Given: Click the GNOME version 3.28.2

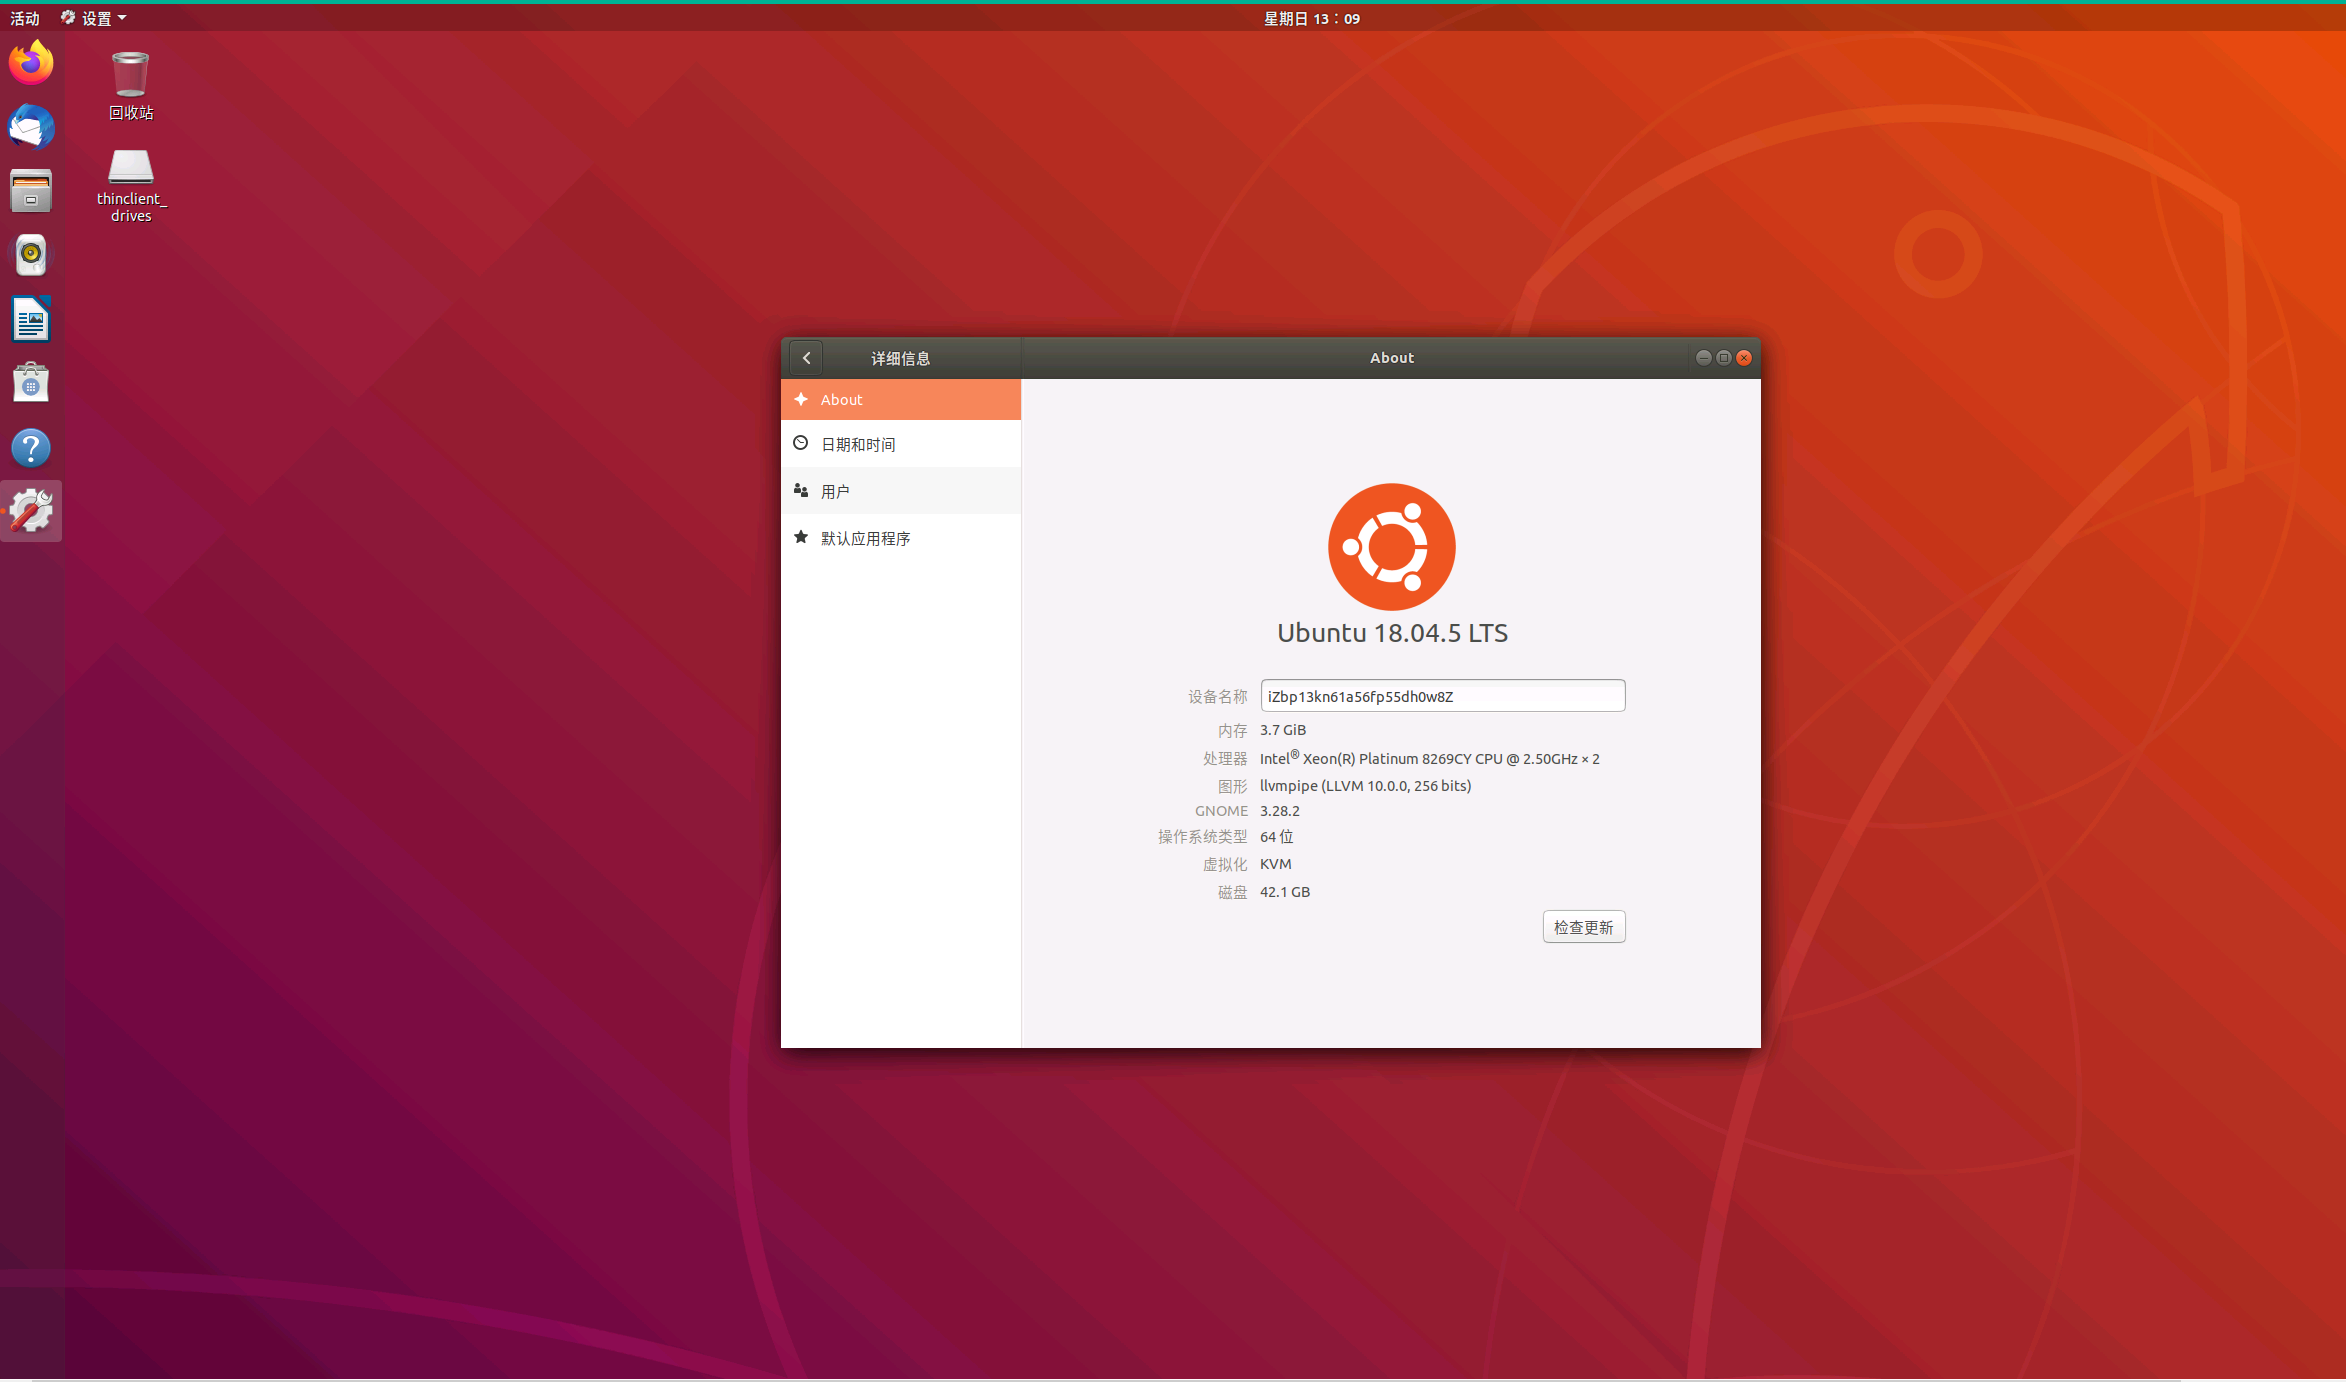Looking at the screenshot, I should (x=1280, y=811).
